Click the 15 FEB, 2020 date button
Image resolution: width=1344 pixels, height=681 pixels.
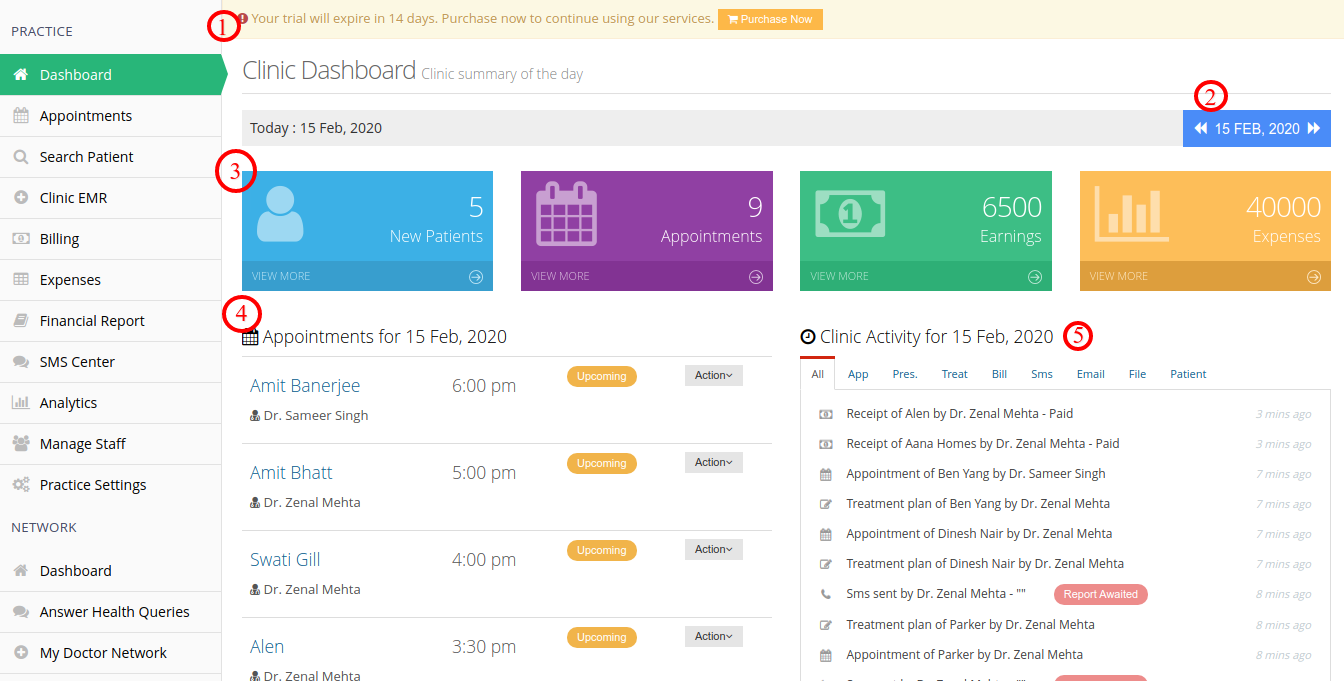coord(1257,129)
